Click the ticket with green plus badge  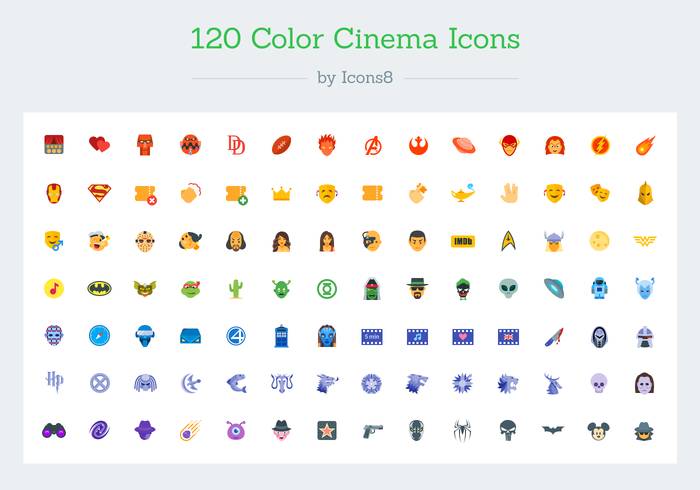click(x=237, y=195)
